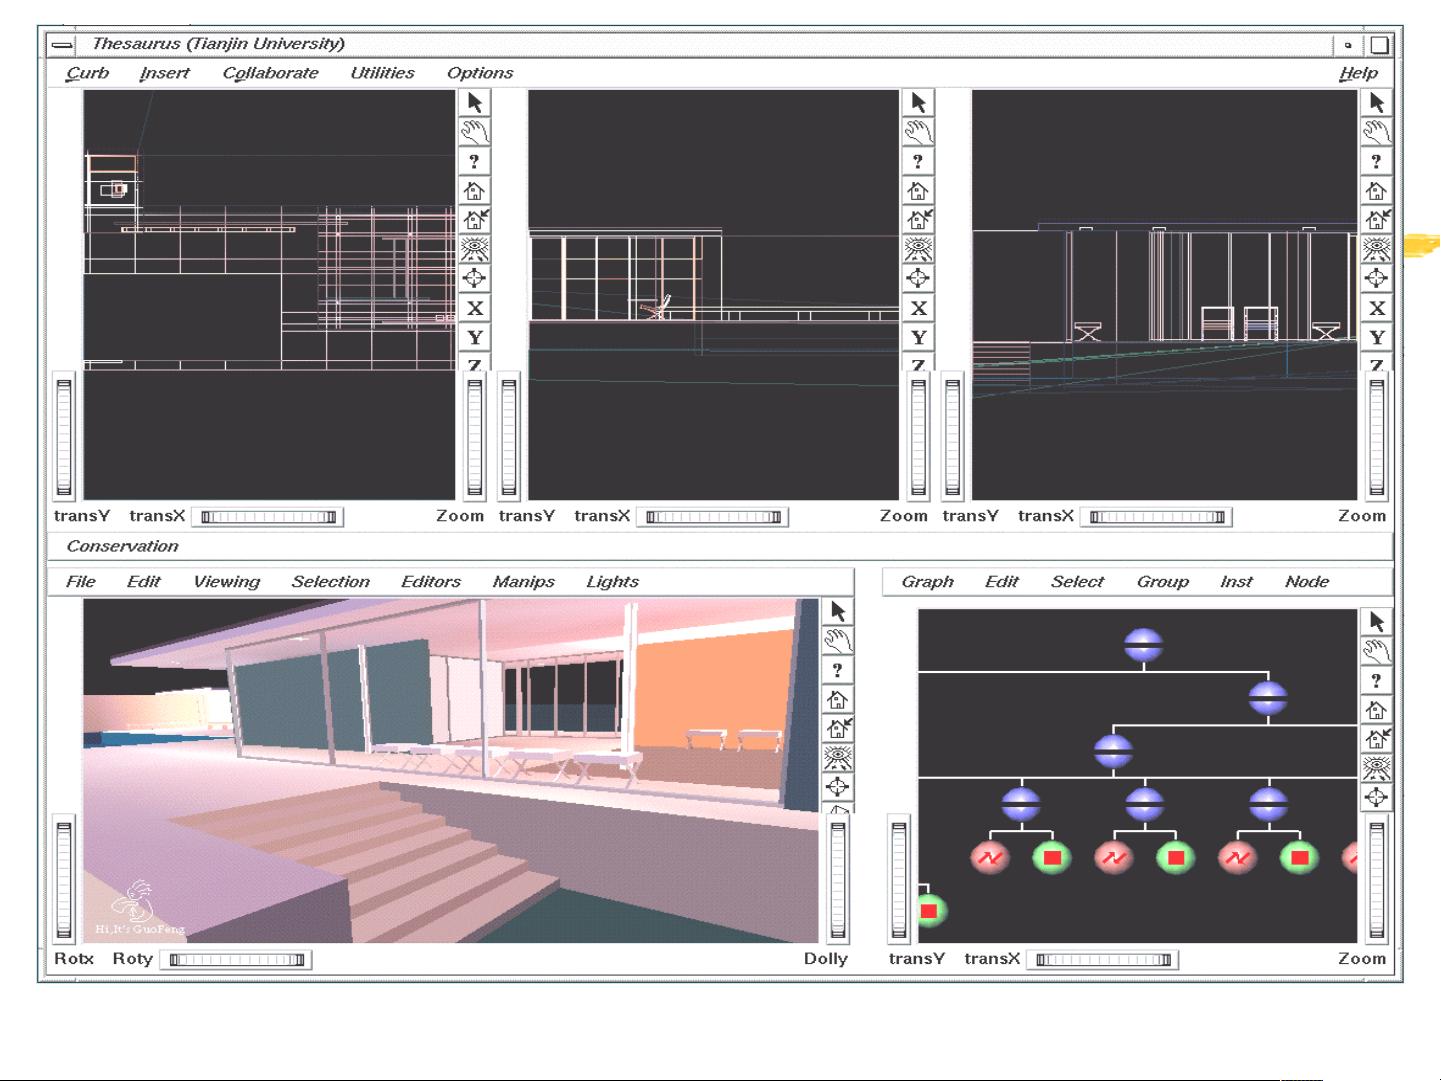Expand the File menu of the 3D viewer
1441x1081 pixels.
[x=81, y=582]
